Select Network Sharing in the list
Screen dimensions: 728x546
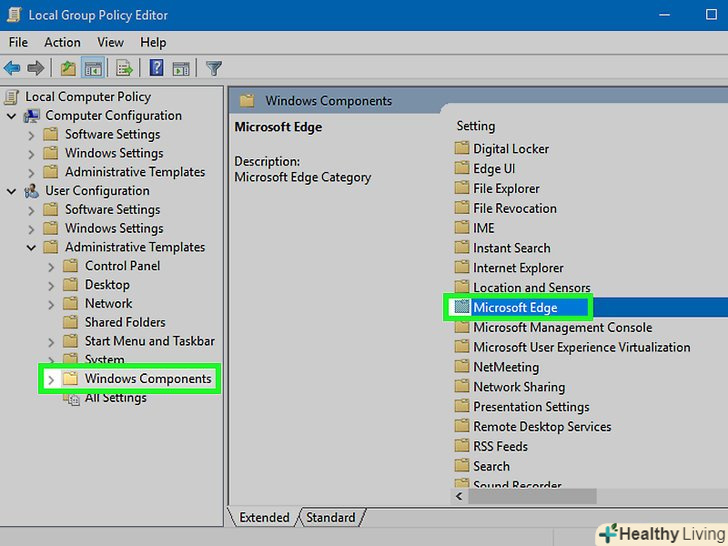pos(519,387)
